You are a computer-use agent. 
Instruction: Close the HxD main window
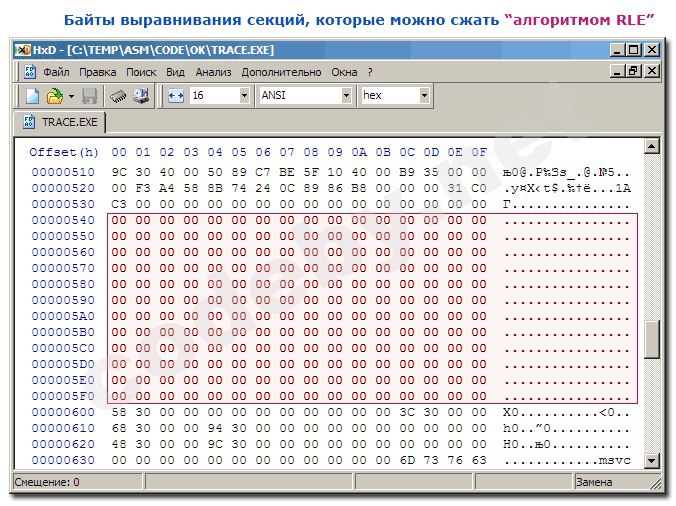pyautogui.click(x=652, y=50)
